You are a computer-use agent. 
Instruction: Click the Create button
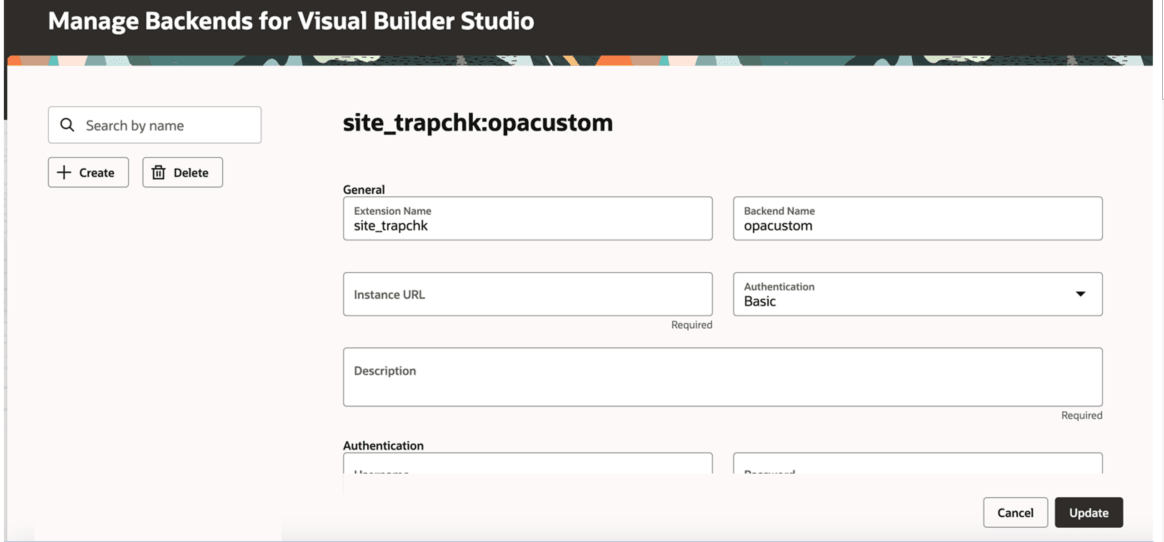click(88, 172)
